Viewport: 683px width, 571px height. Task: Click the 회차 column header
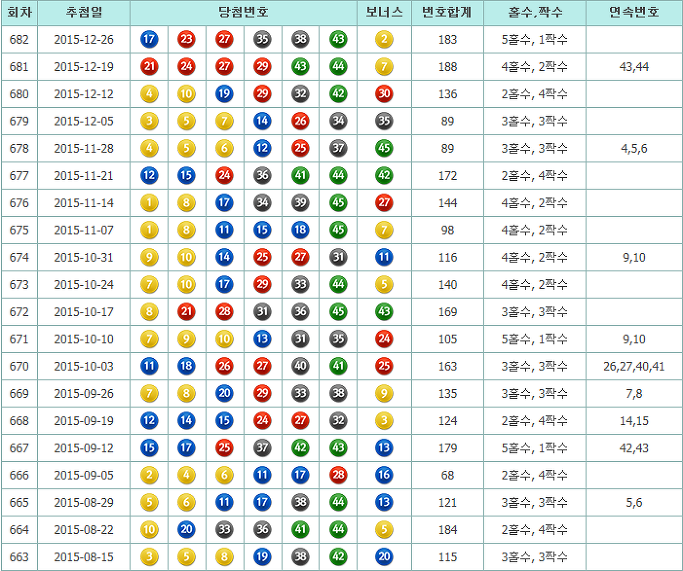(x=20, y=13)
